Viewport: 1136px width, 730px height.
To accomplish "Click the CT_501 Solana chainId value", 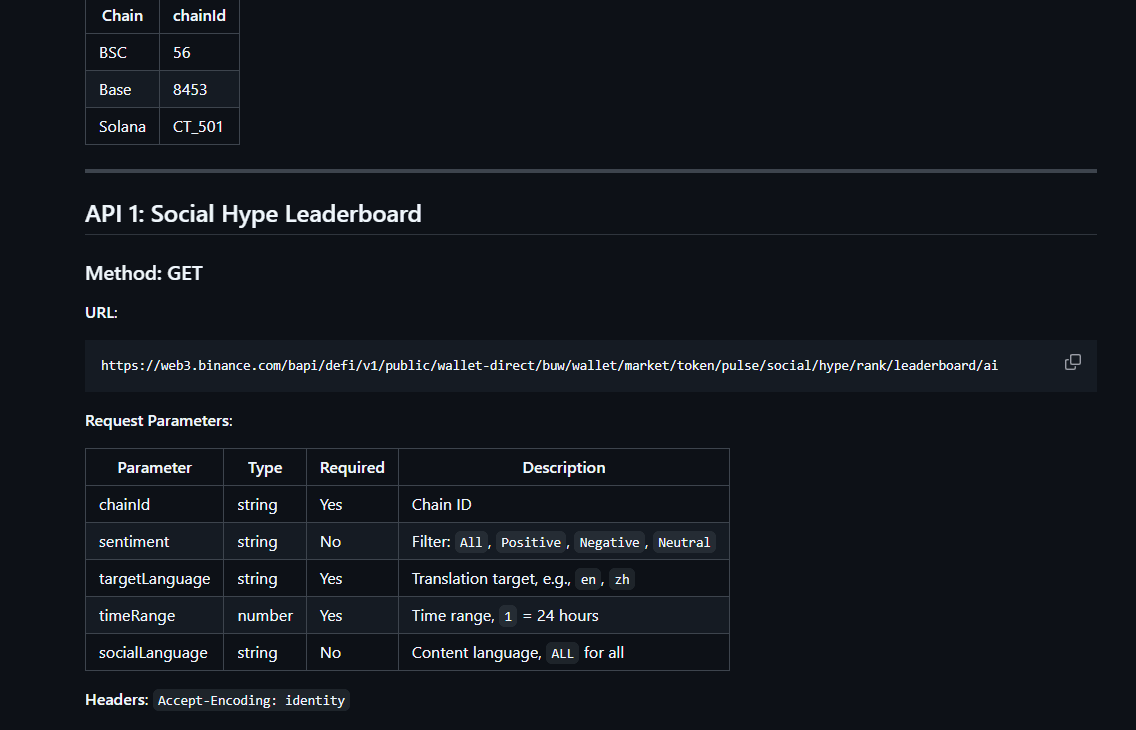I will [x=198, y=126].
